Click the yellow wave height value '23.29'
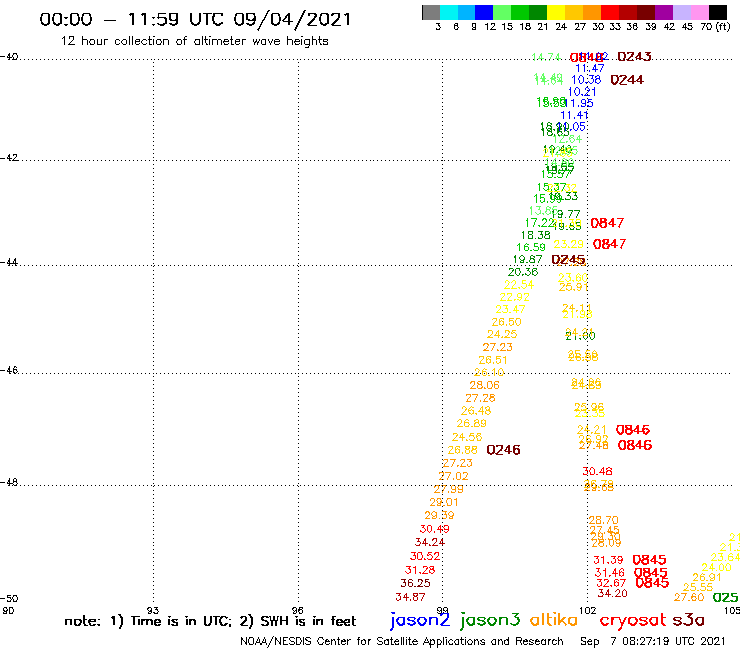The height and width of the screenshot is (650, 740). pyautogui.click(x=569, y=244)
